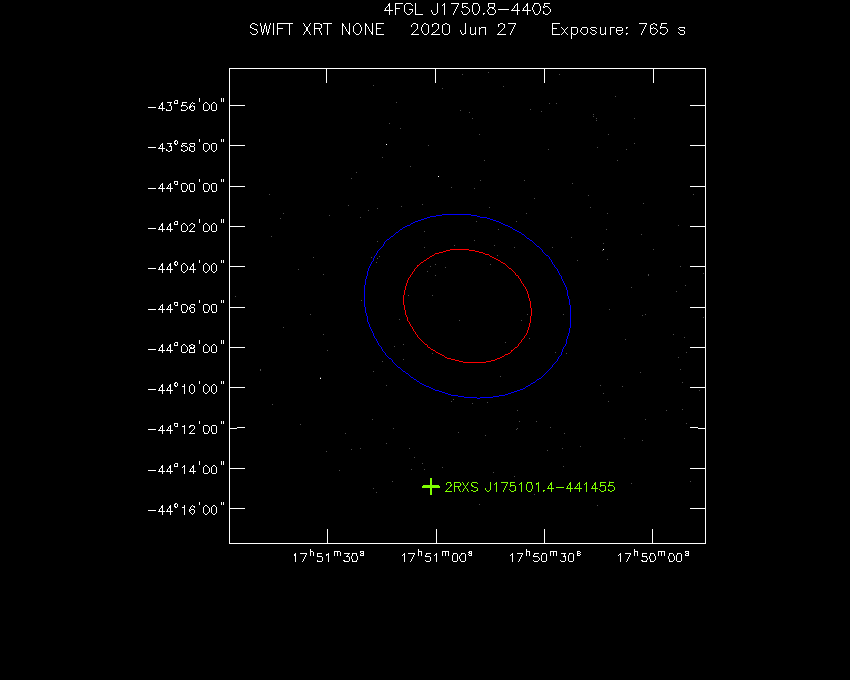Click declination label -44°08'00"
The width and height of the screenshot is (850, 680).
(x=186, y=348)
